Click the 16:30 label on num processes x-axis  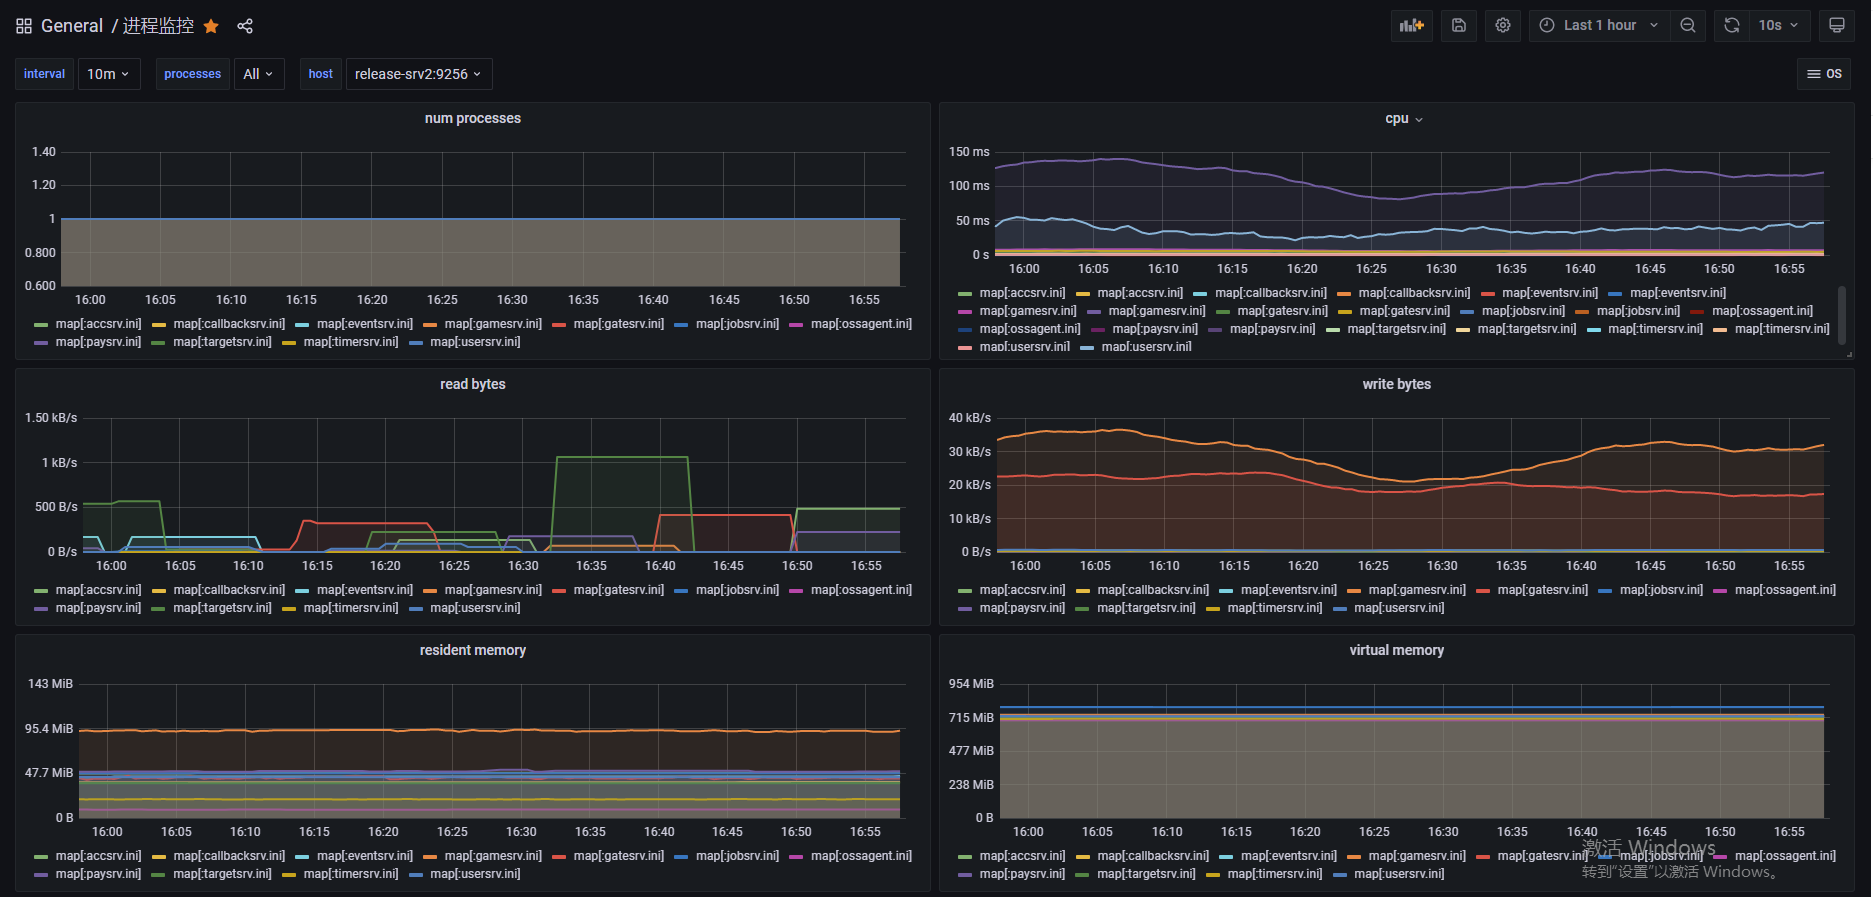(x=512, y=300)
